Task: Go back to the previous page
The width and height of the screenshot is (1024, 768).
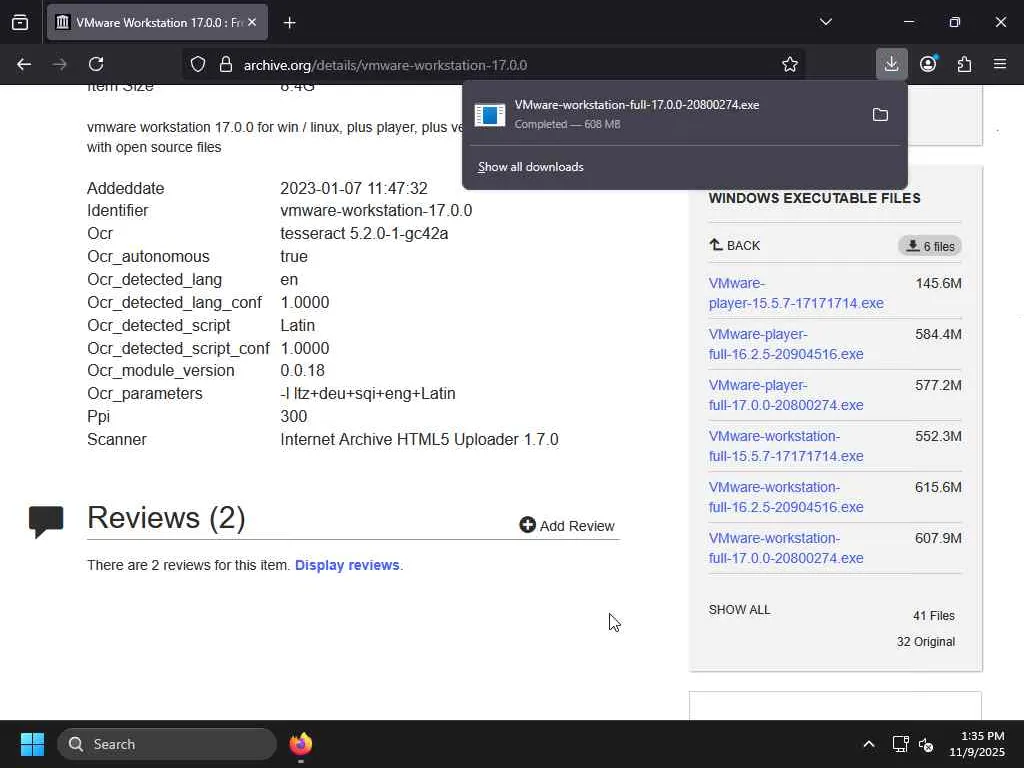Action: click(x=24, y=65)
